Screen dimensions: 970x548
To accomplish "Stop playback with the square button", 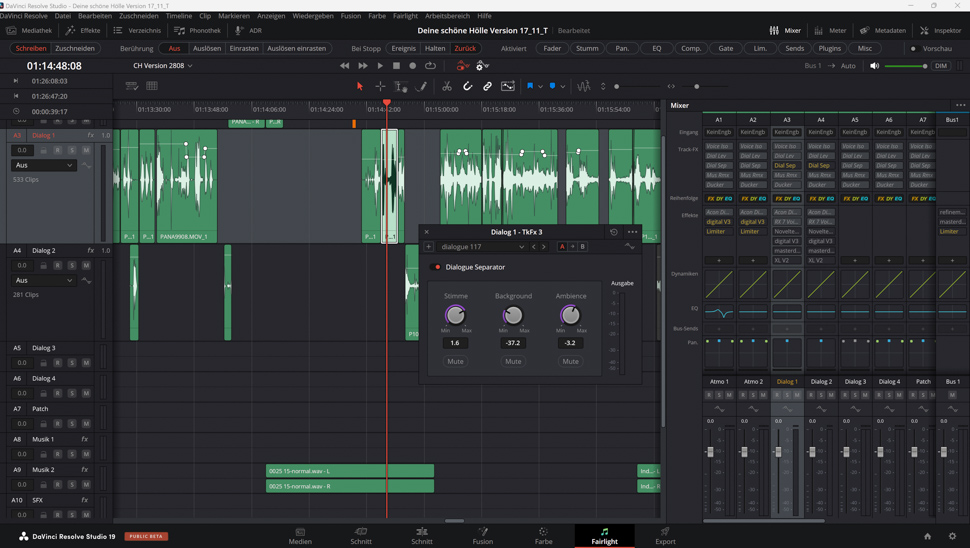I will [x=397, y=66].
